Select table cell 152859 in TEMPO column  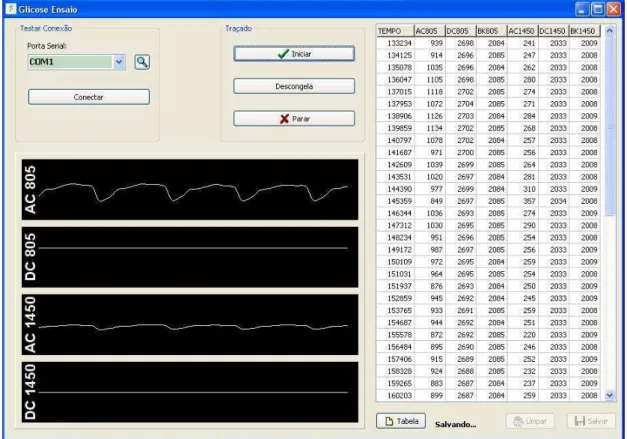tap(395, 298)
